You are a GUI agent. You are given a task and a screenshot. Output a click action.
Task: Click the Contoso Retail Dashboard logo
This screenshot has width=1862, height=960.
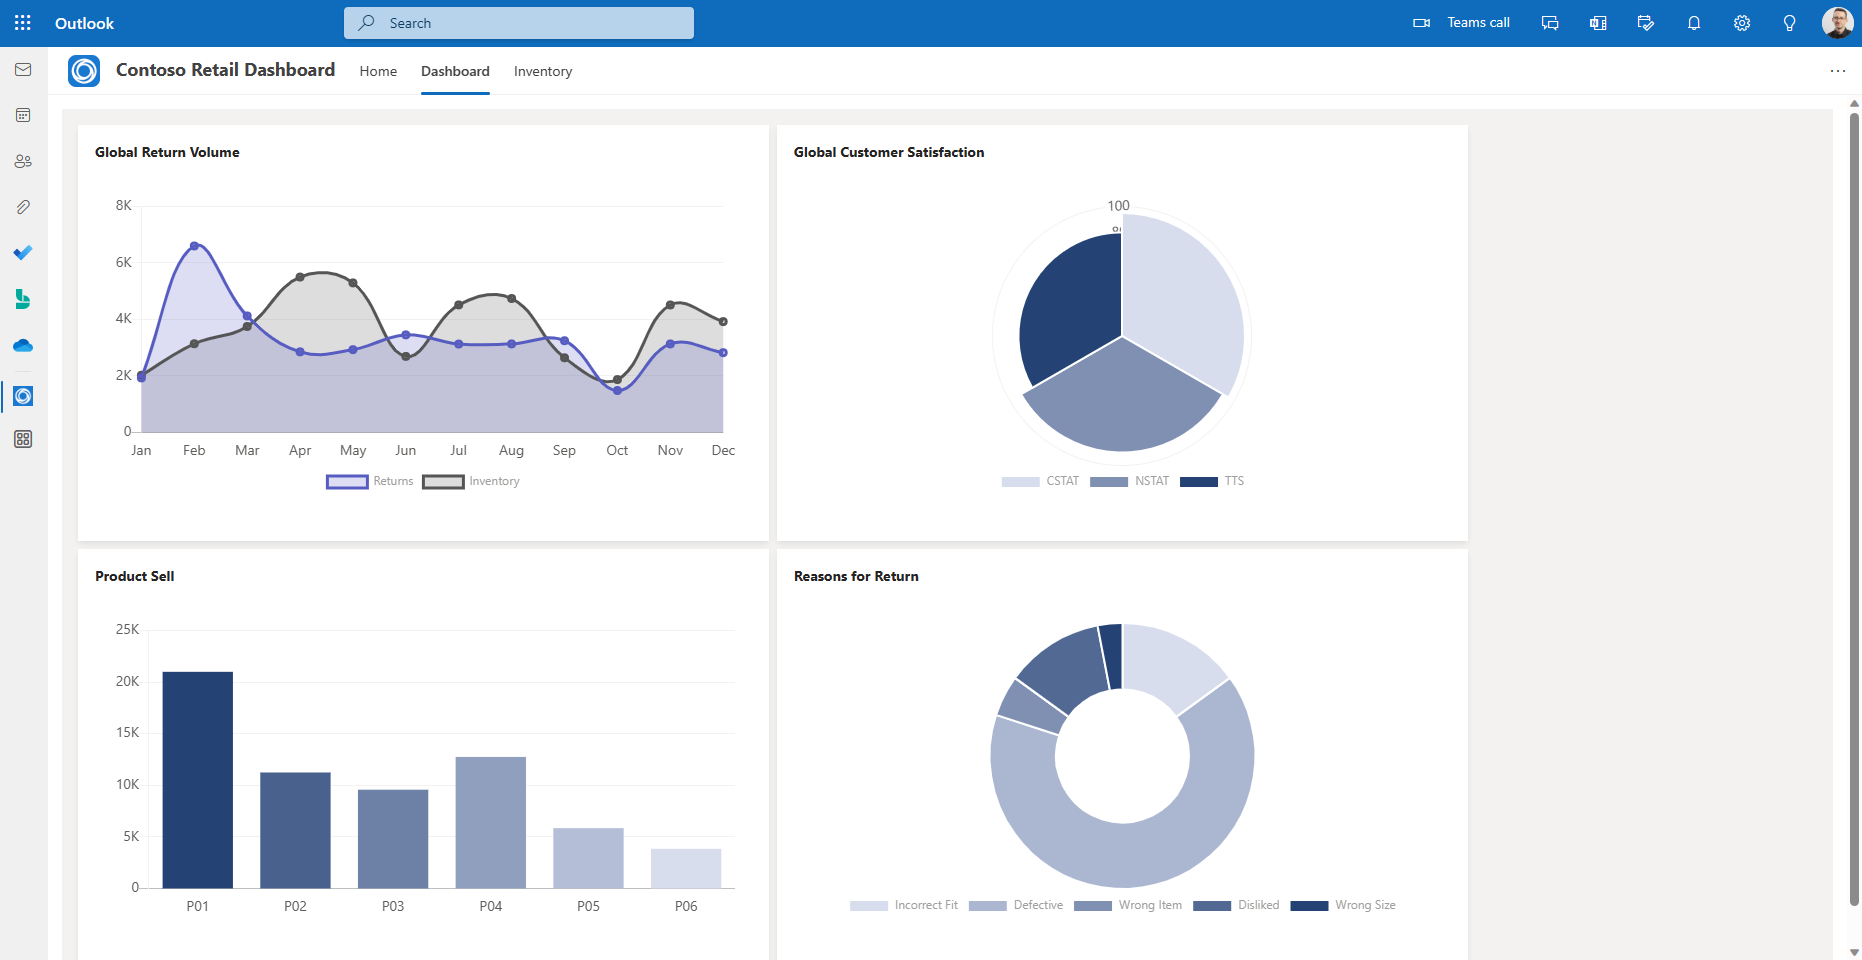tap(84, 71)
